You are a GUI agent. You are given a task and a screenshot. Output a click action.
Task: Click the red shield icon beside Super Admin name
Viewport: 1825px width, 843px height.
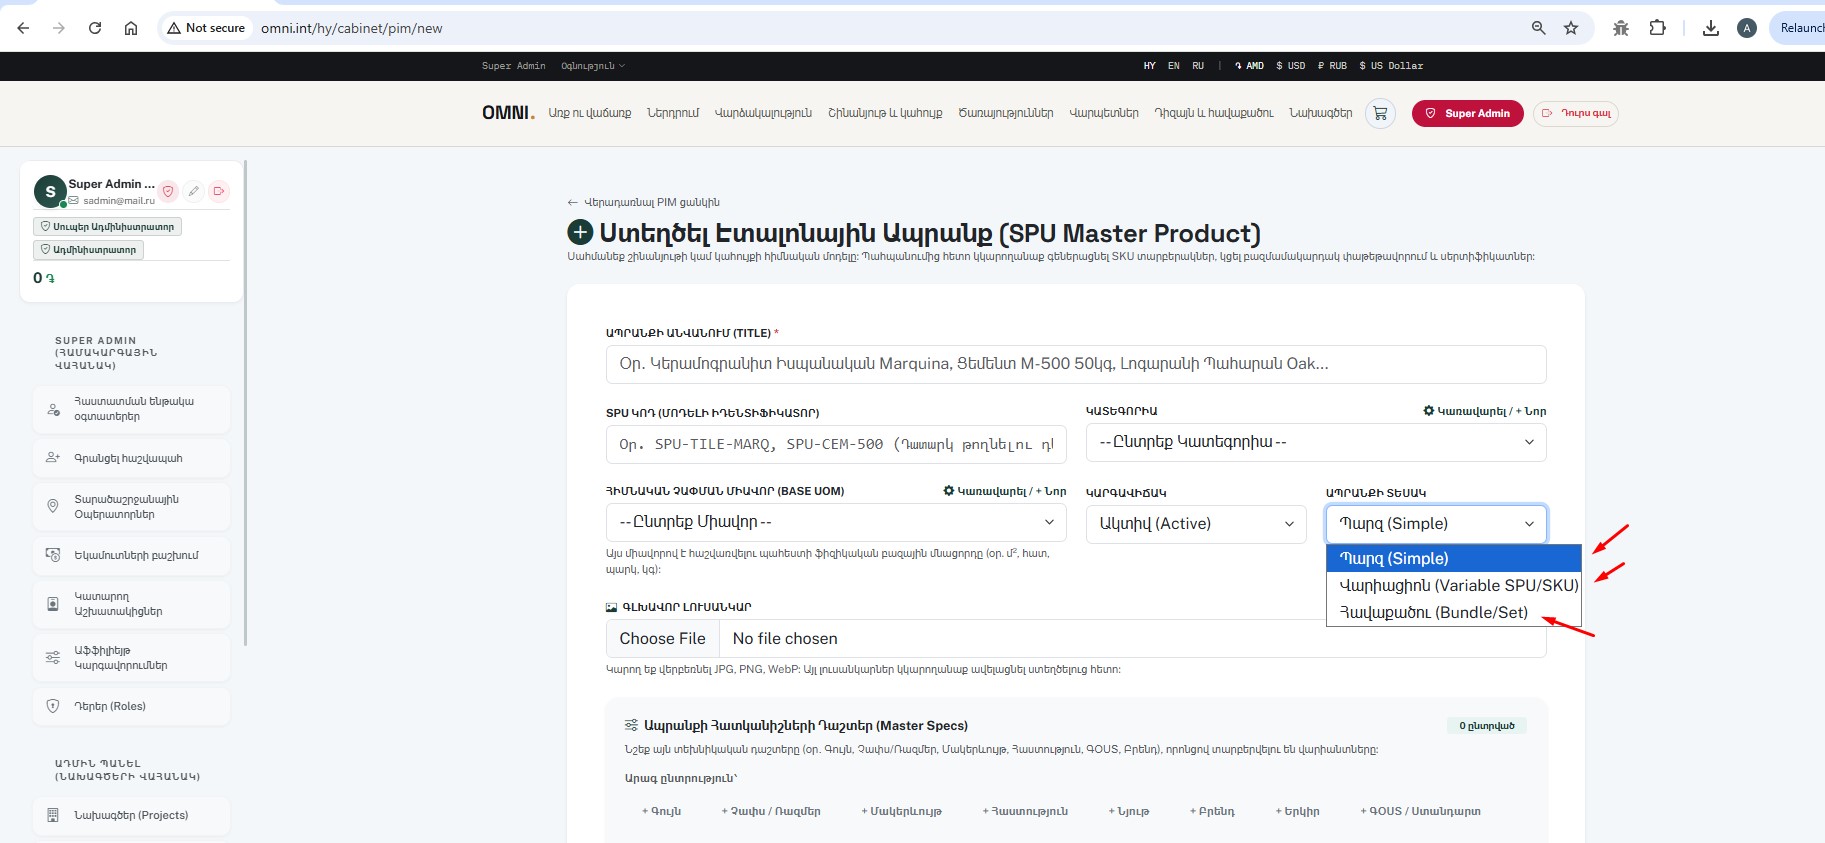[168, 191]
